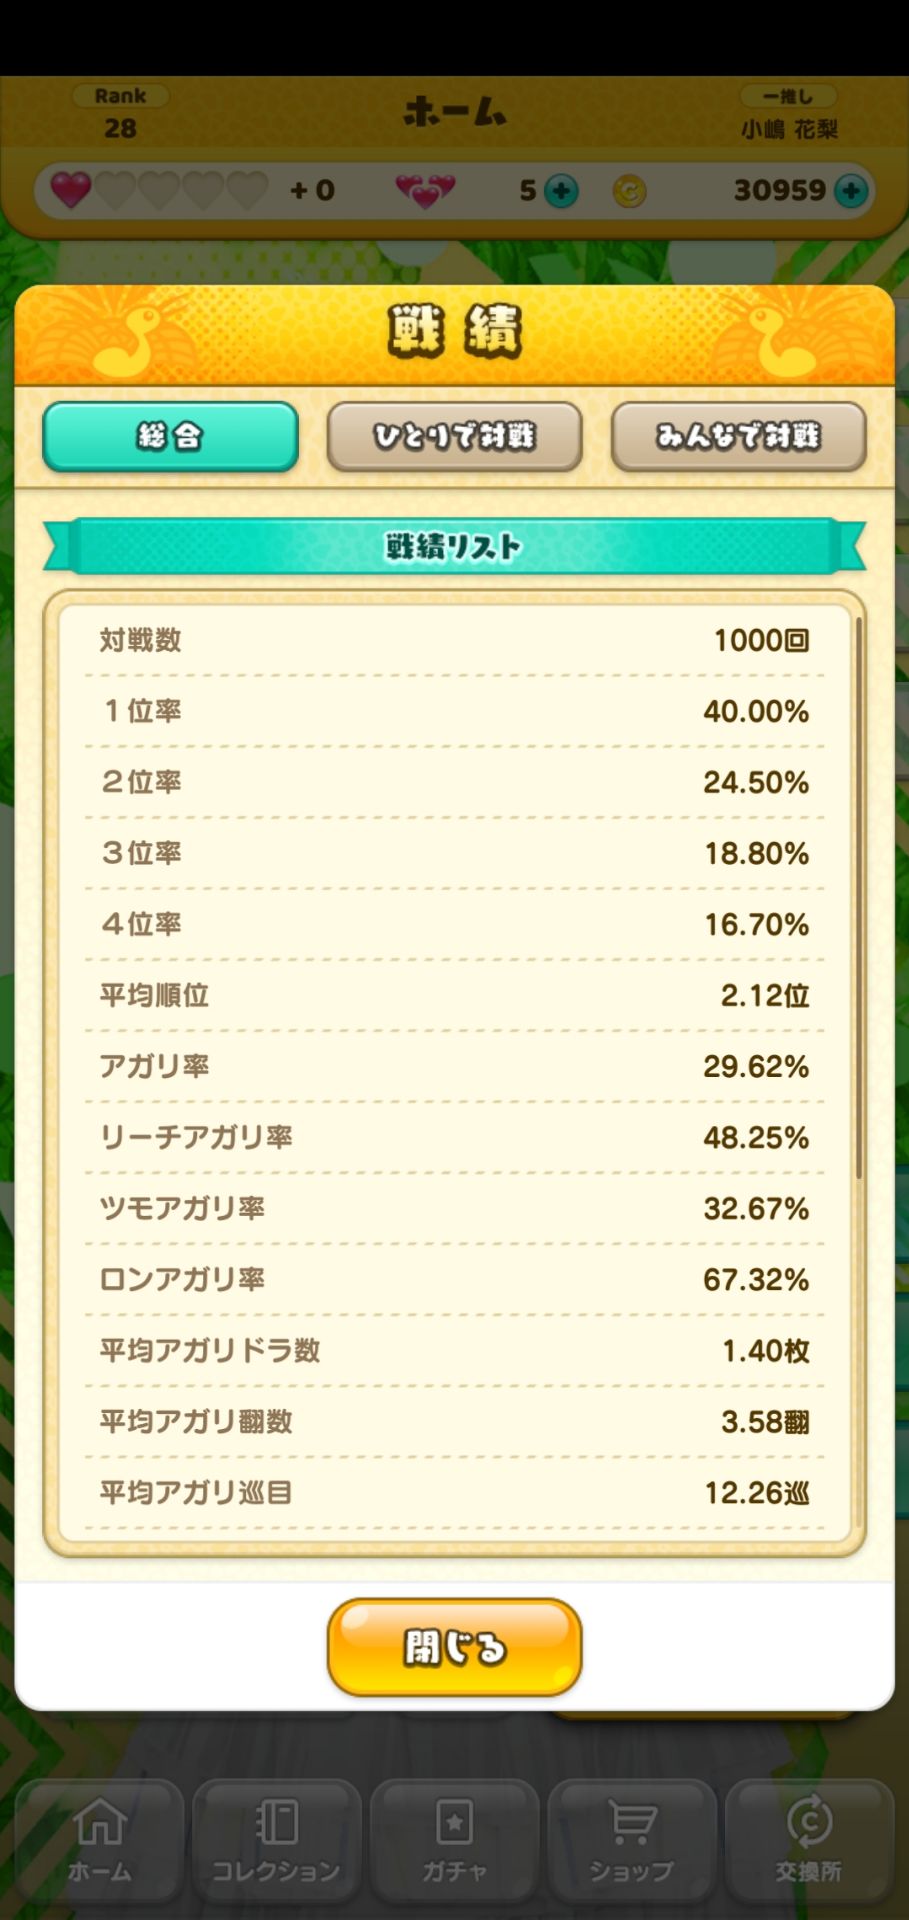
Task: Switch to the みんなで対戦 tab
Action: 738,436
